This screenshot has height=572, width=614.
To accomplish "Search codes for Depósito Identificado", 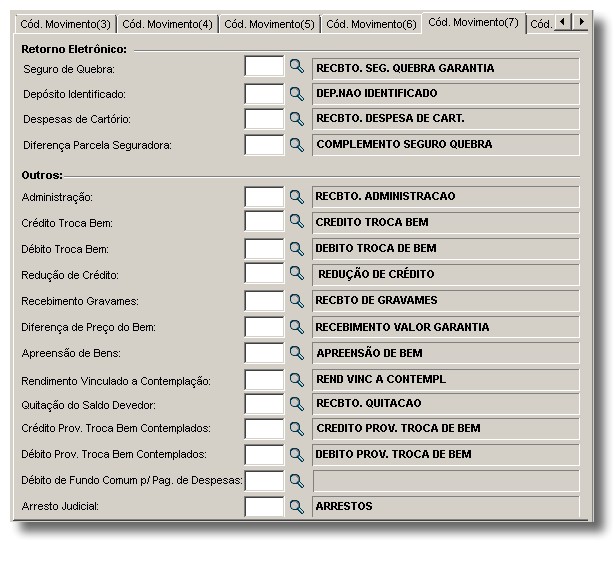I will click(x=296, y=94).
